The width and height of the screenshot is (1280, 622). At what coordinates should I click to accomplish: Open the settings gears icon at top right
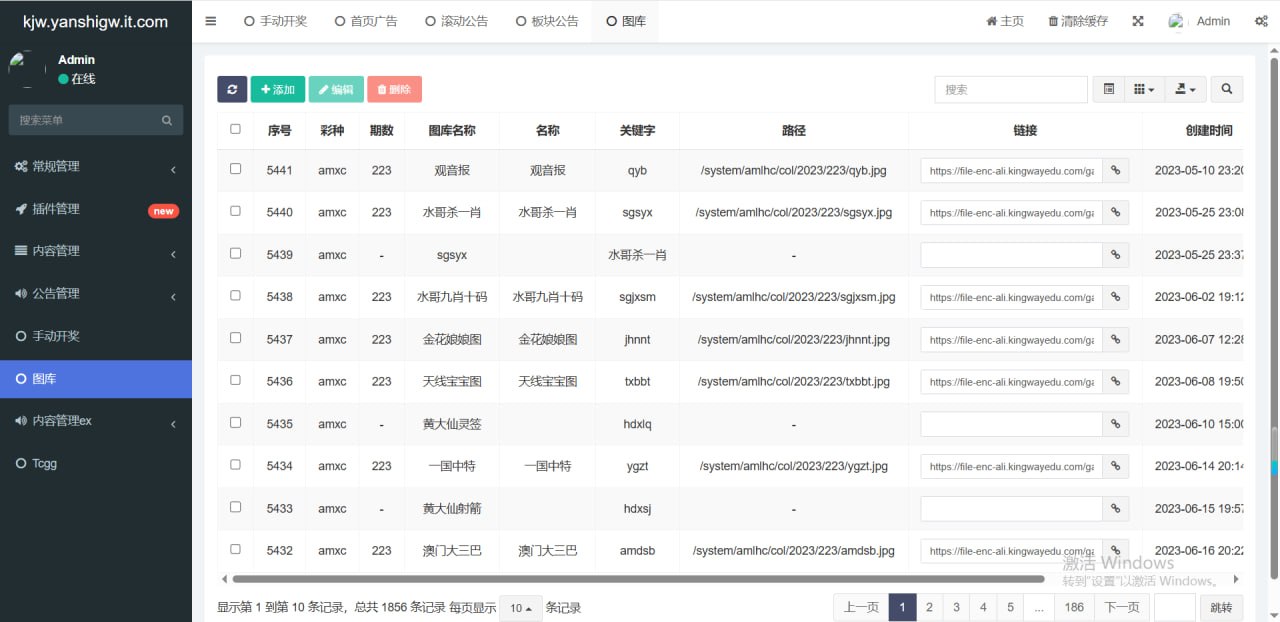pos(1261,21)
